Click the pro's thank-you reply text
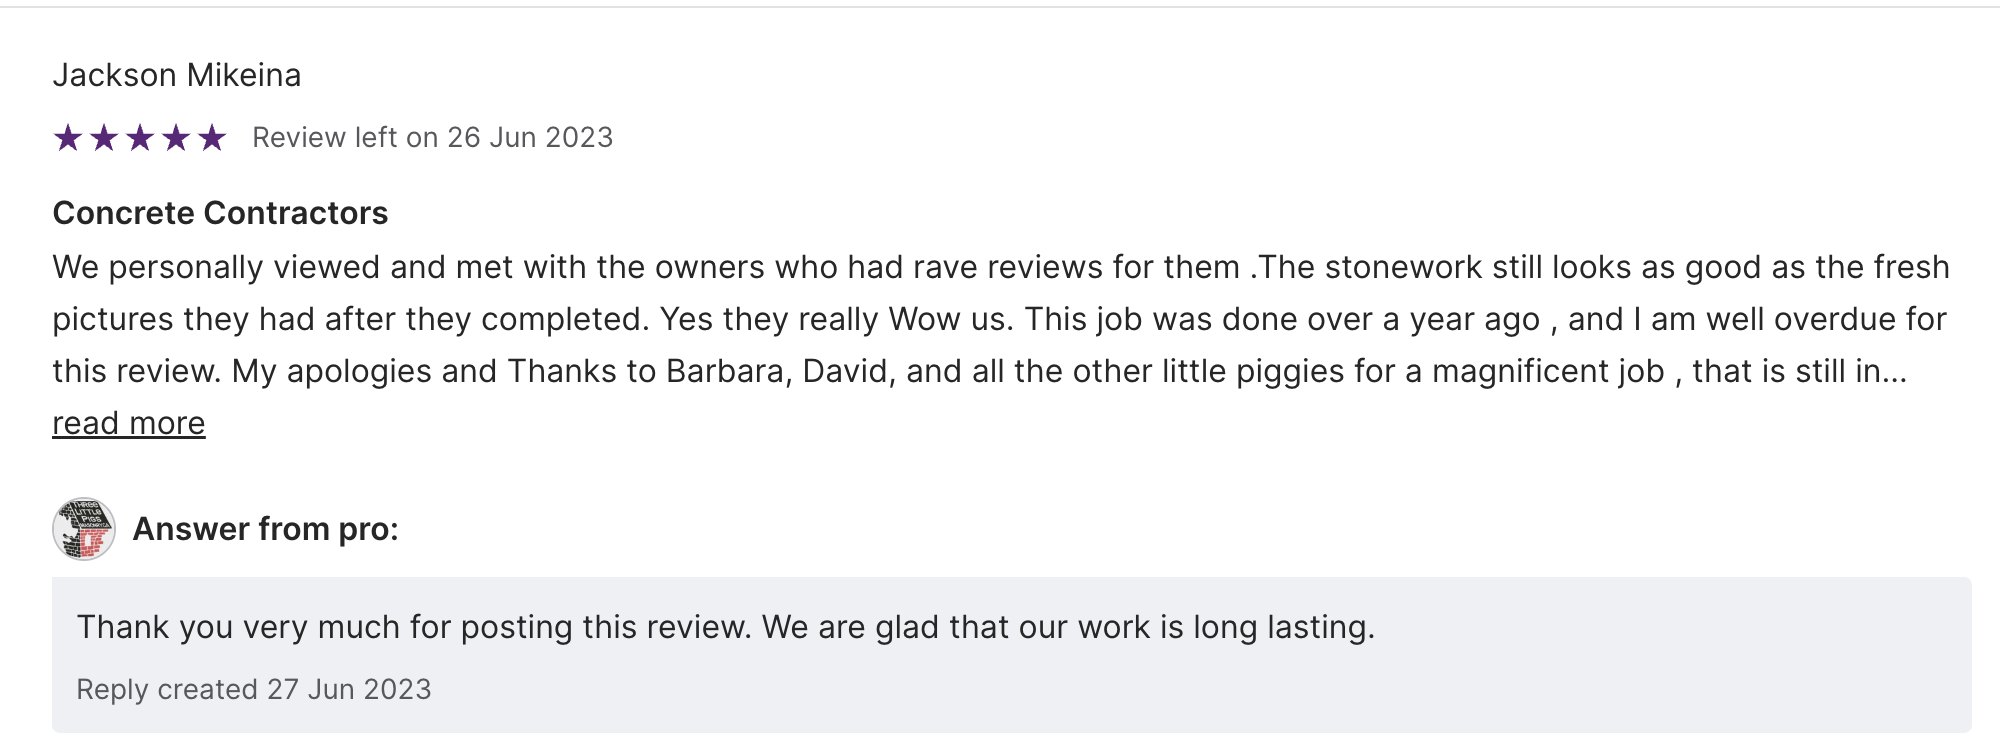Image resolution: width=2000 pixels, height=740 pixels. coord(726,627)
